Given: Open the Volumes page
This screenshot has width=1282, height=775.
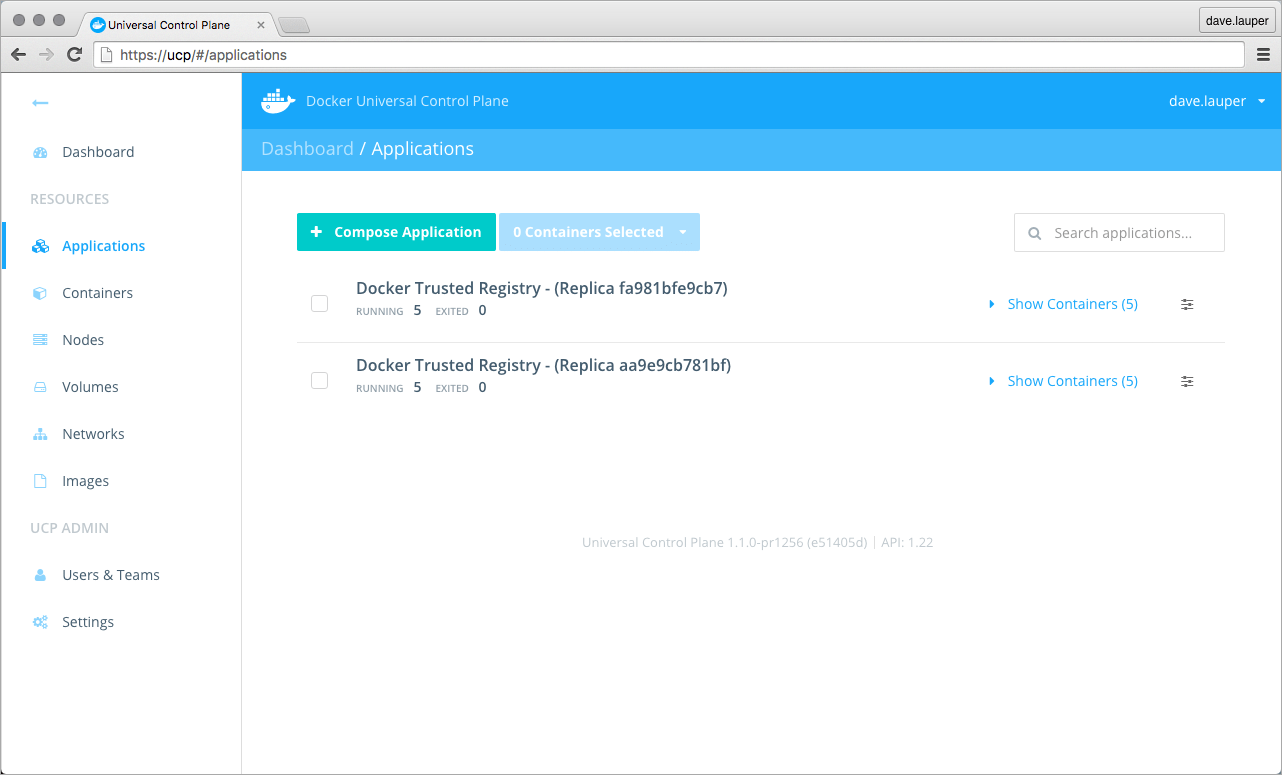Looking at the screenshot, I should pos(90,386).
